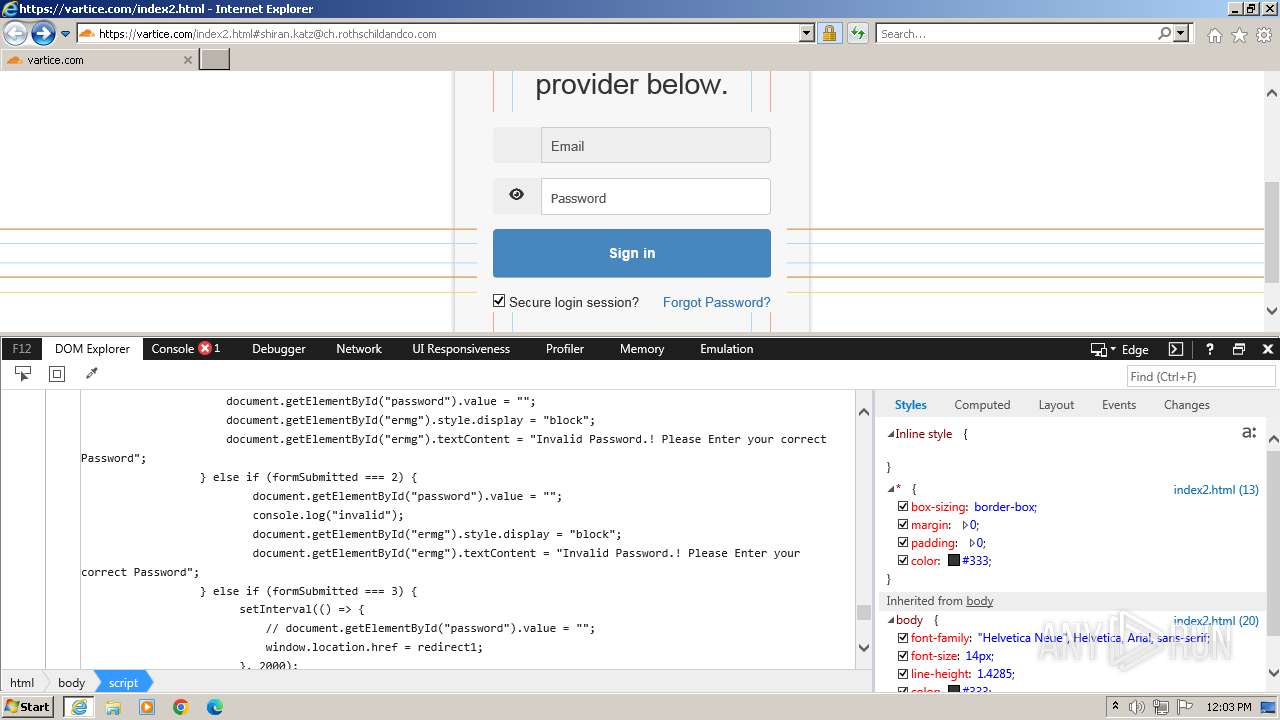Collapse the Inline style rule
Viewport: 1280px width, 720px height.
(x=891, y=435)
